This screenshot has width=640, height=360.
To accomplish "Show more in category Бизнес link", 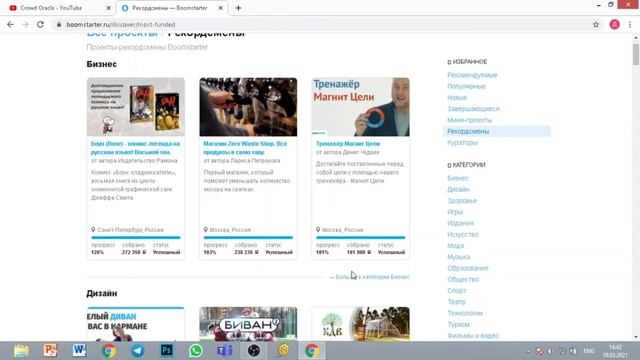I will [x=369, y=277].
